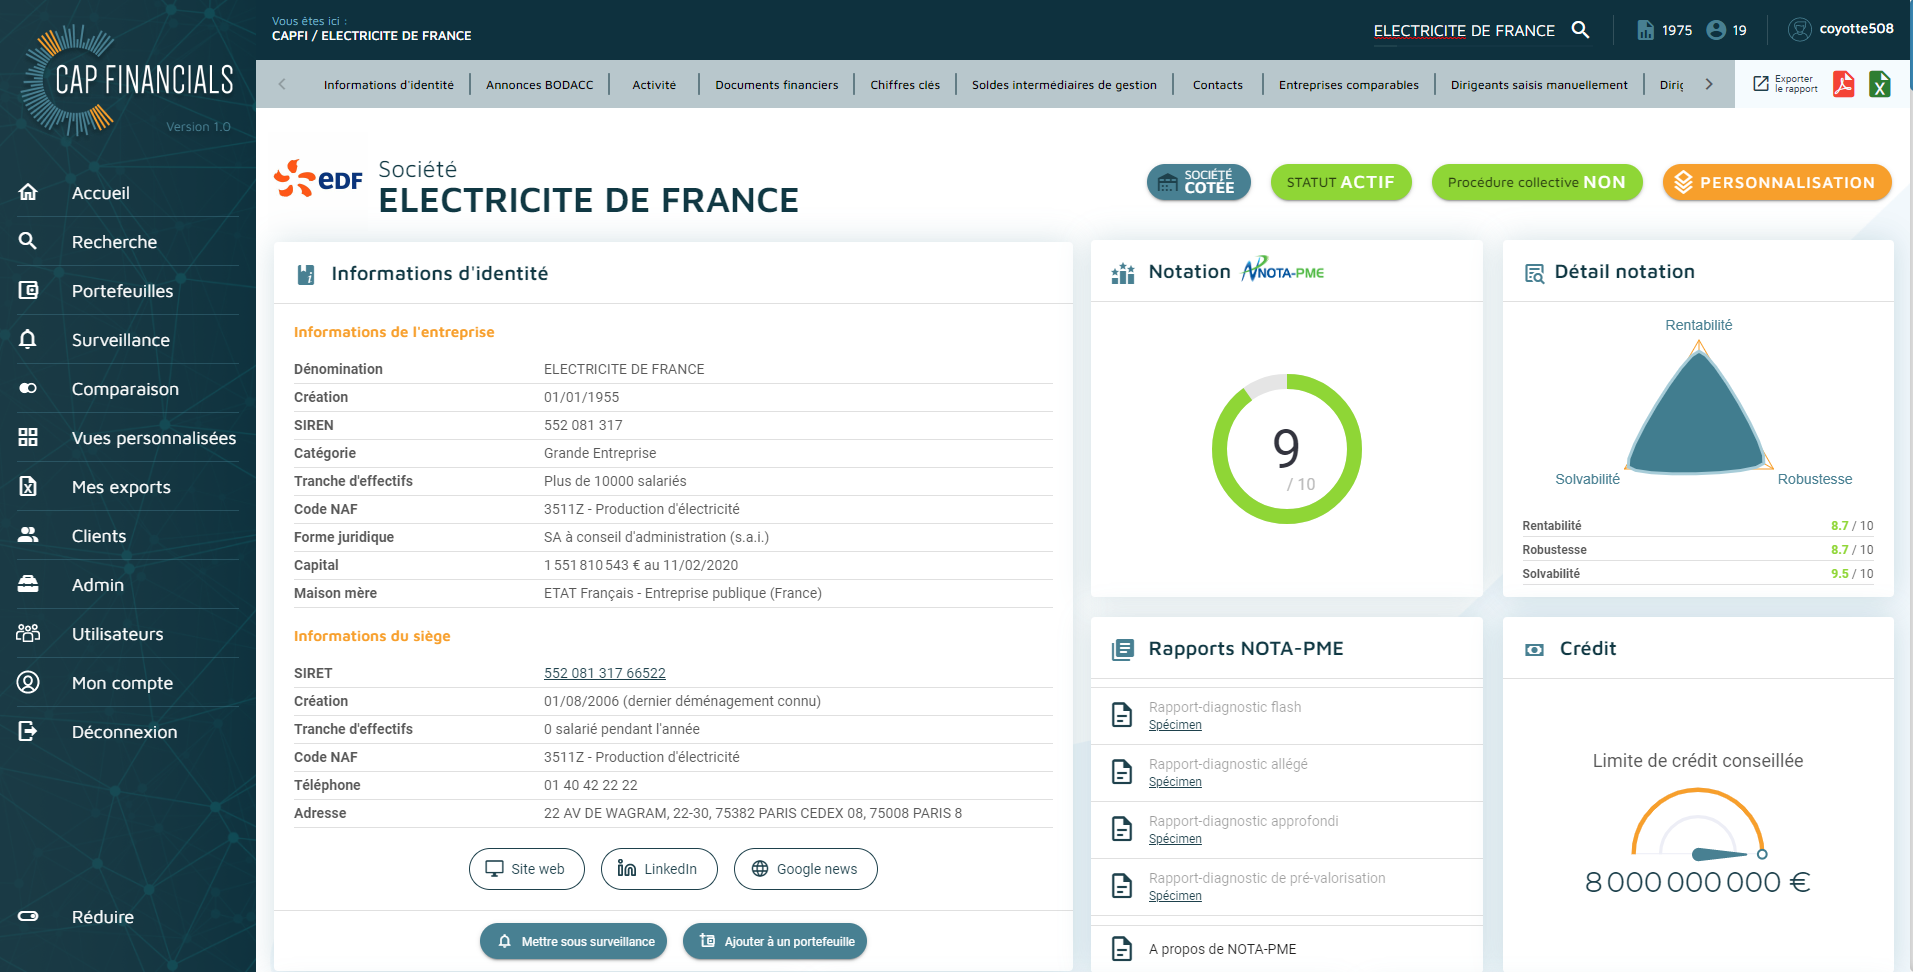The width and height of the screenshot is (1913, 972).
Task: Click the pré-valorisation report document icon
Action: pyautogui.click(x=1122, y=886)
